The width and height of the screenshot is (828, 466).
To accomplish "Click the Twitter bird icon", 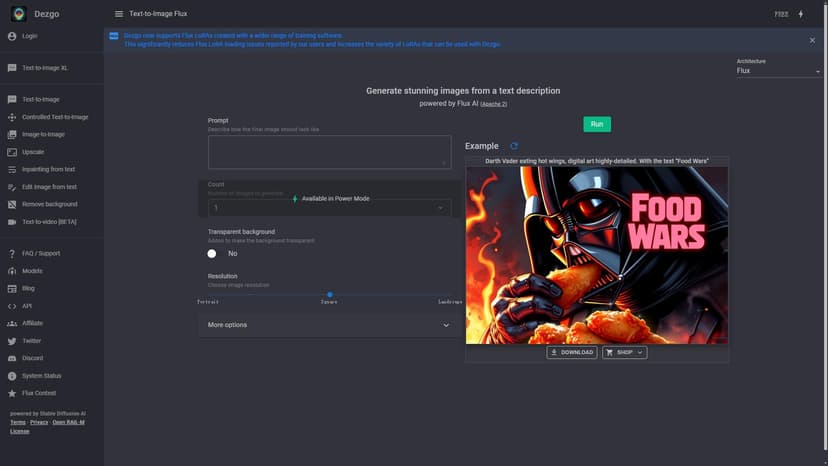I will point(12,341).
